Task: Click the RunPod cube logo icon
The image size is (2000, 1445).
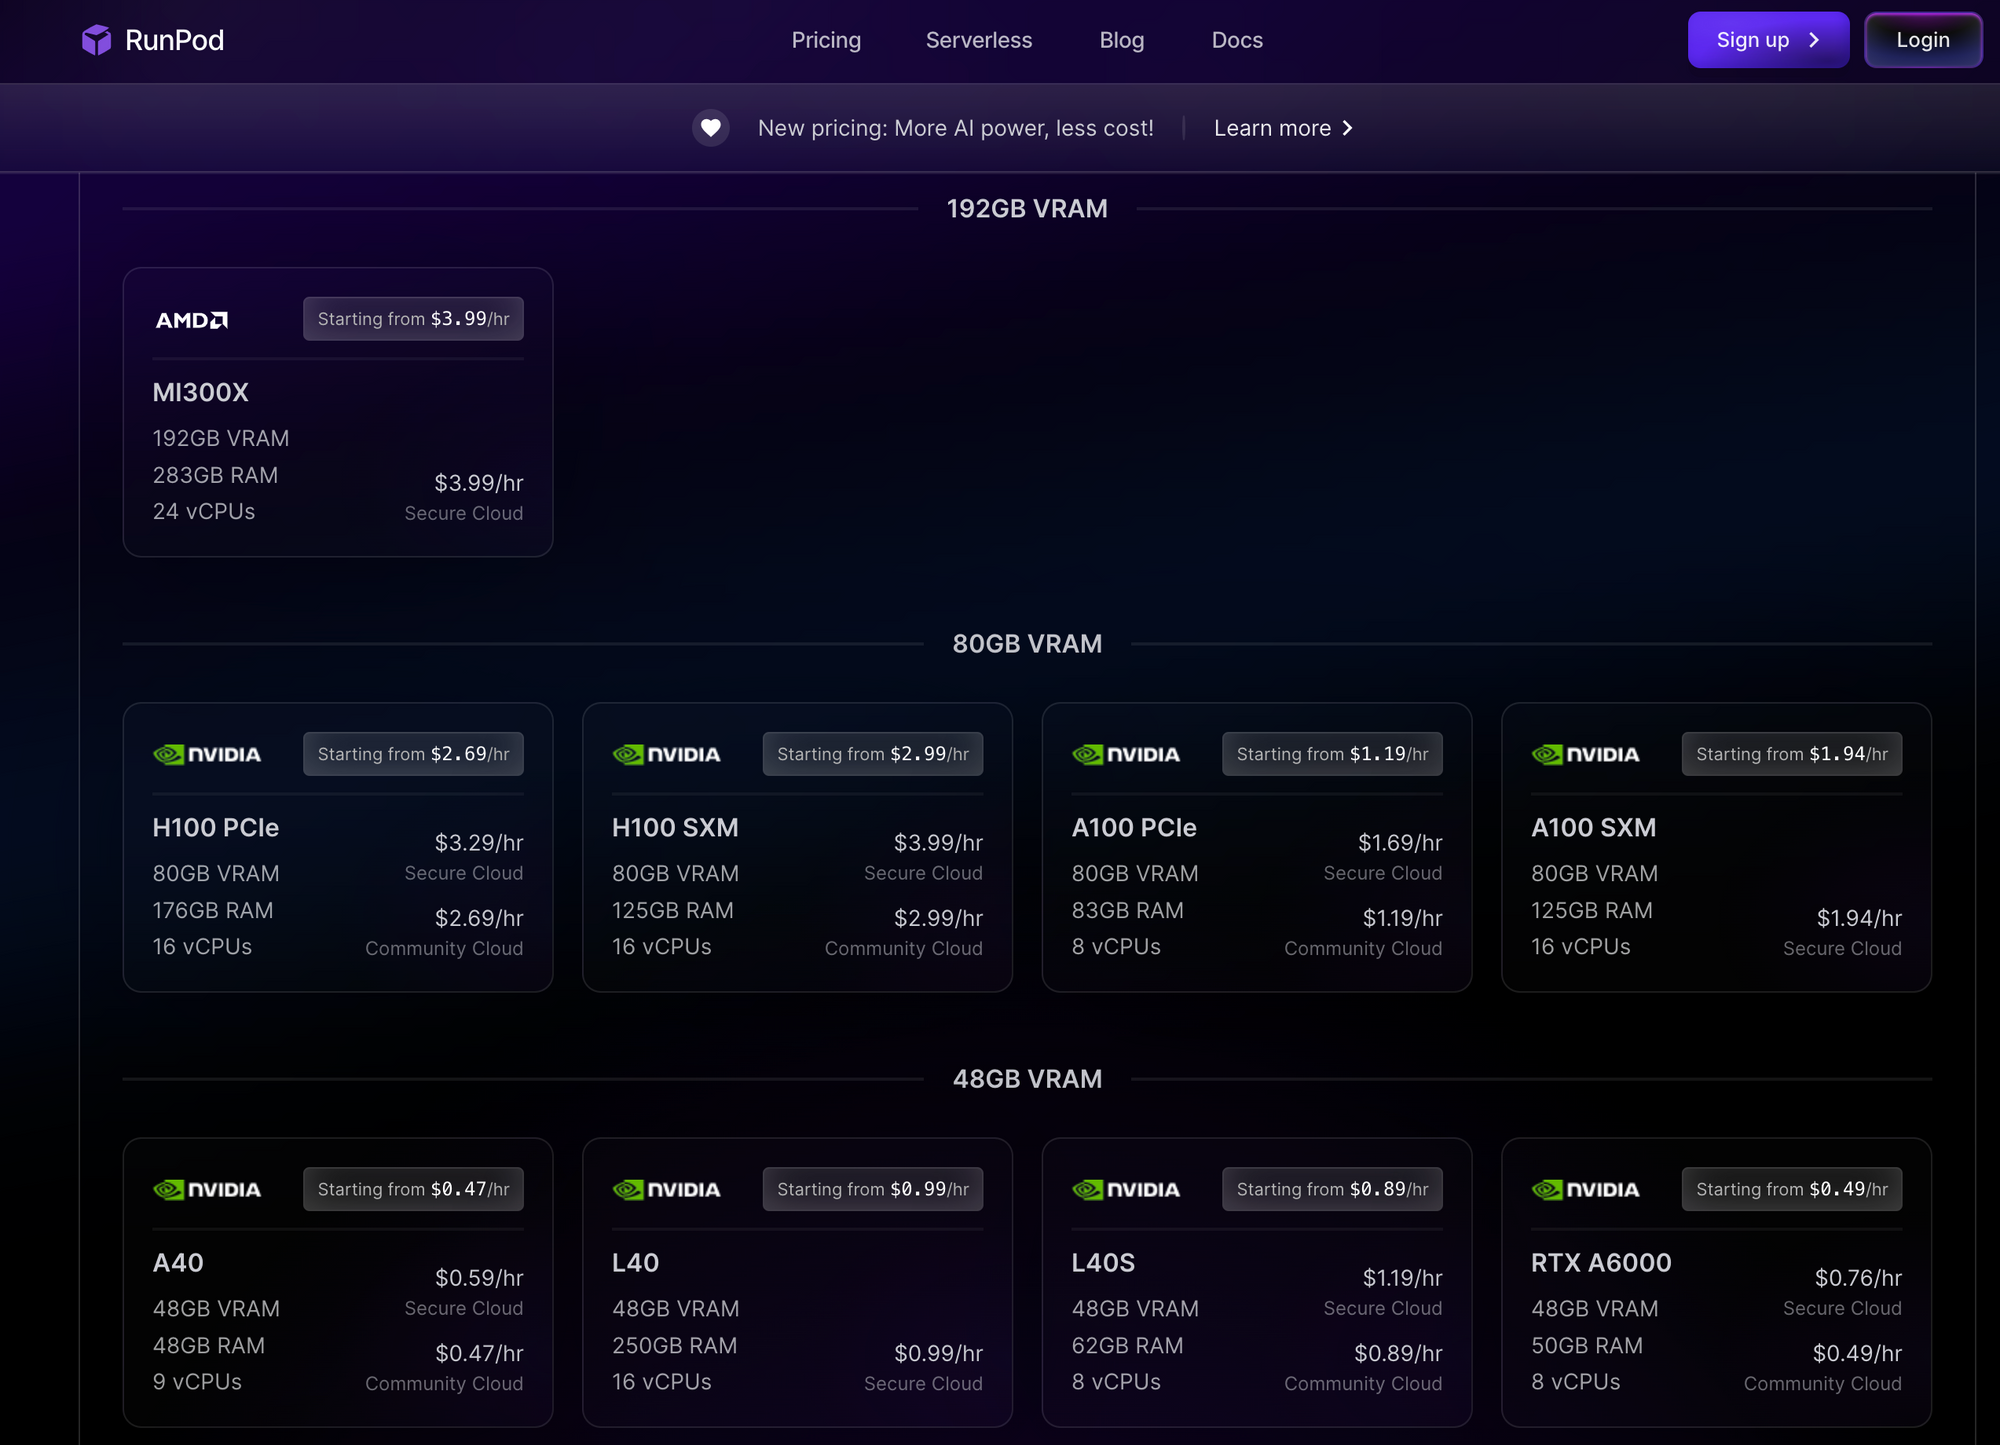Action: [x=97, y=40]
